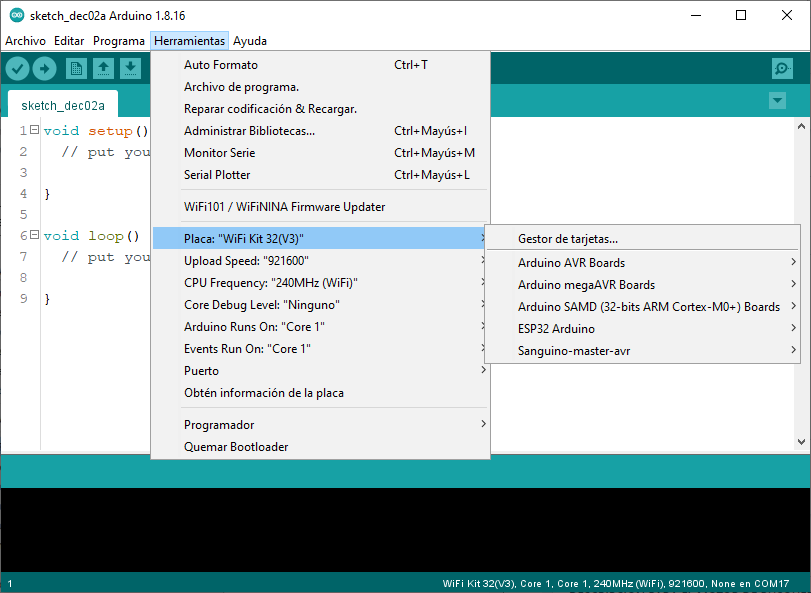
Task: Minimize the Arduino IDE window
Action: tap(696, 15)
